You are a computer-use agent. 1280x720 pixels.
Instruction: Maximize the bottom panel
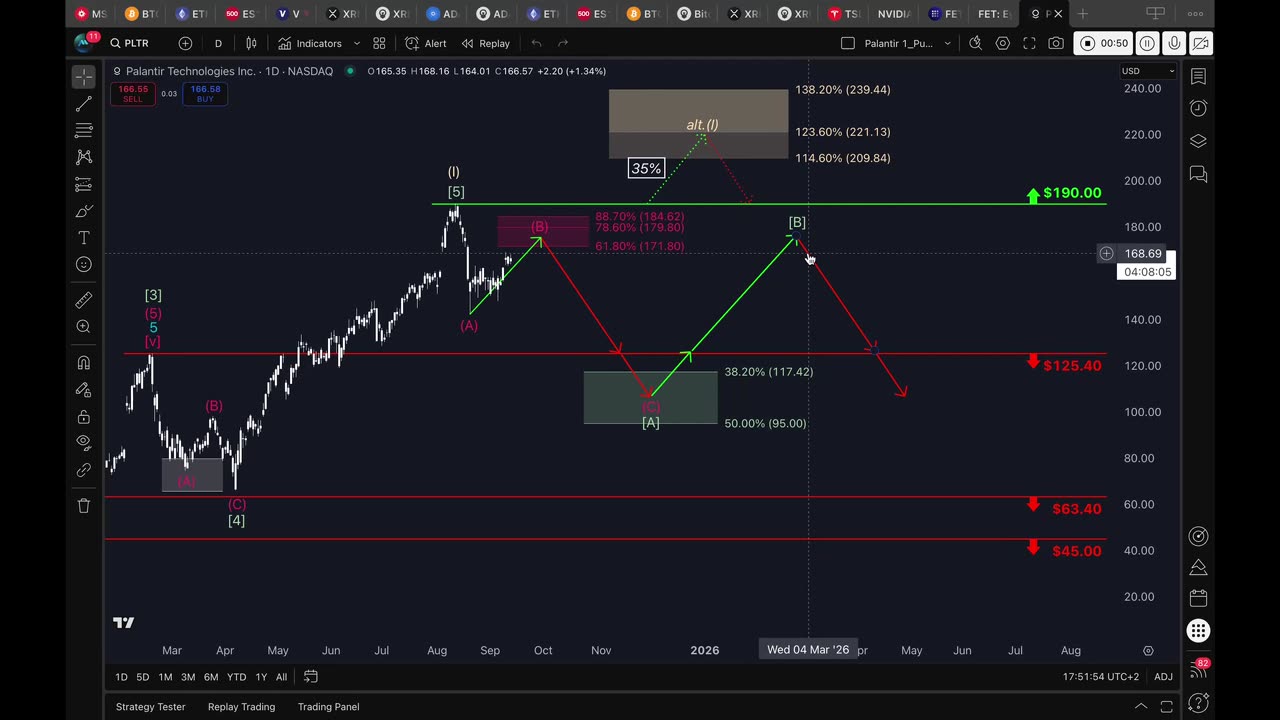(x=1166, y=706)
